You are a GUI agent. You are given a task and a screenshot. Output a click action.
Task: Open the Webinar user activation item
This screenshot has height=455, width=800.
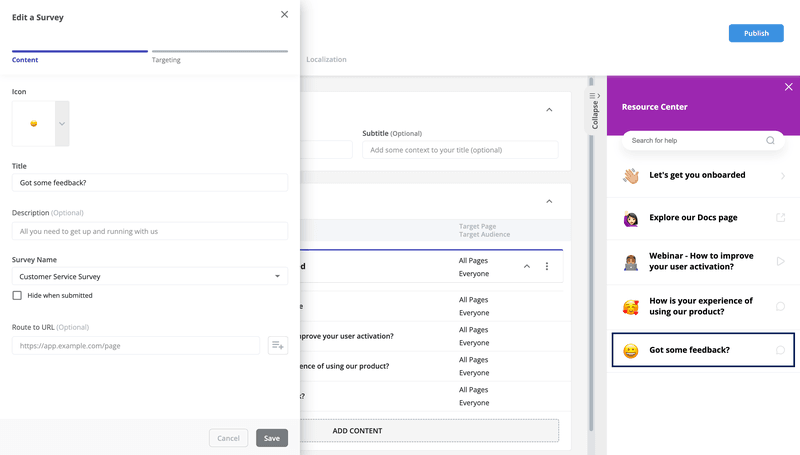coord(703,262)
